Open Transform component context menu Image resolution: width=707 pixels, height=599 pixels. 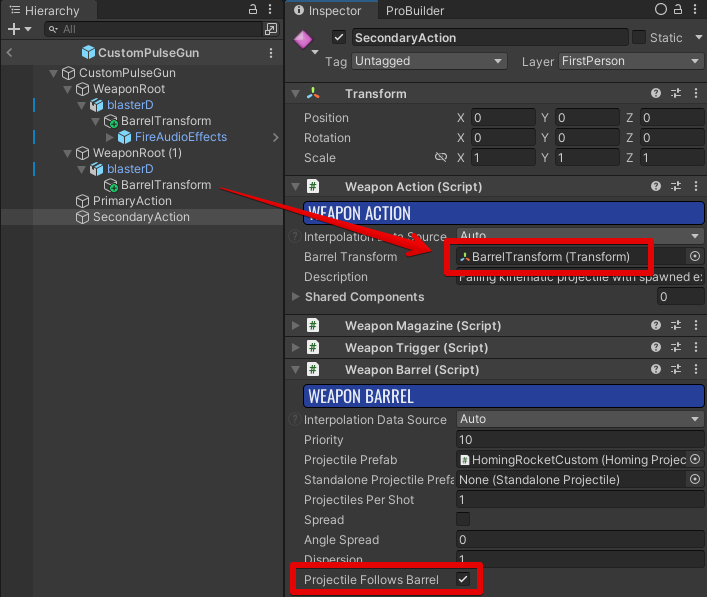click(696, 93)
